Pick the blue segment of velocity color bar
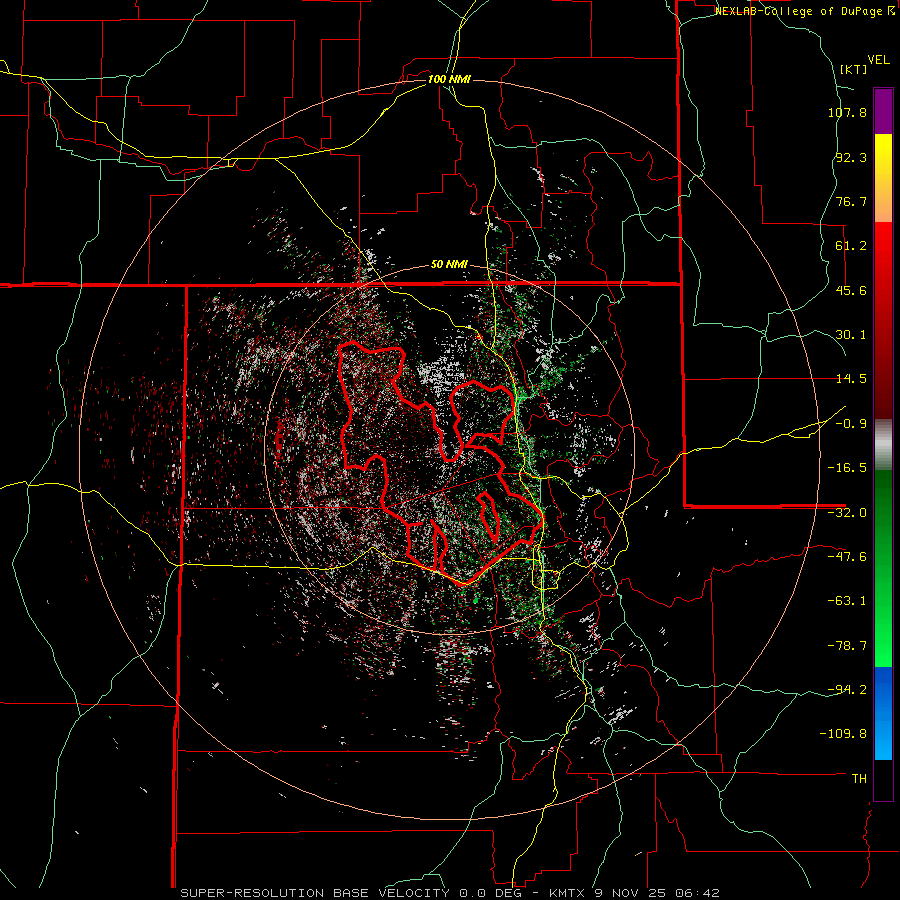The height and width of the screenshot is (900, 900). (x=883, y=713)
